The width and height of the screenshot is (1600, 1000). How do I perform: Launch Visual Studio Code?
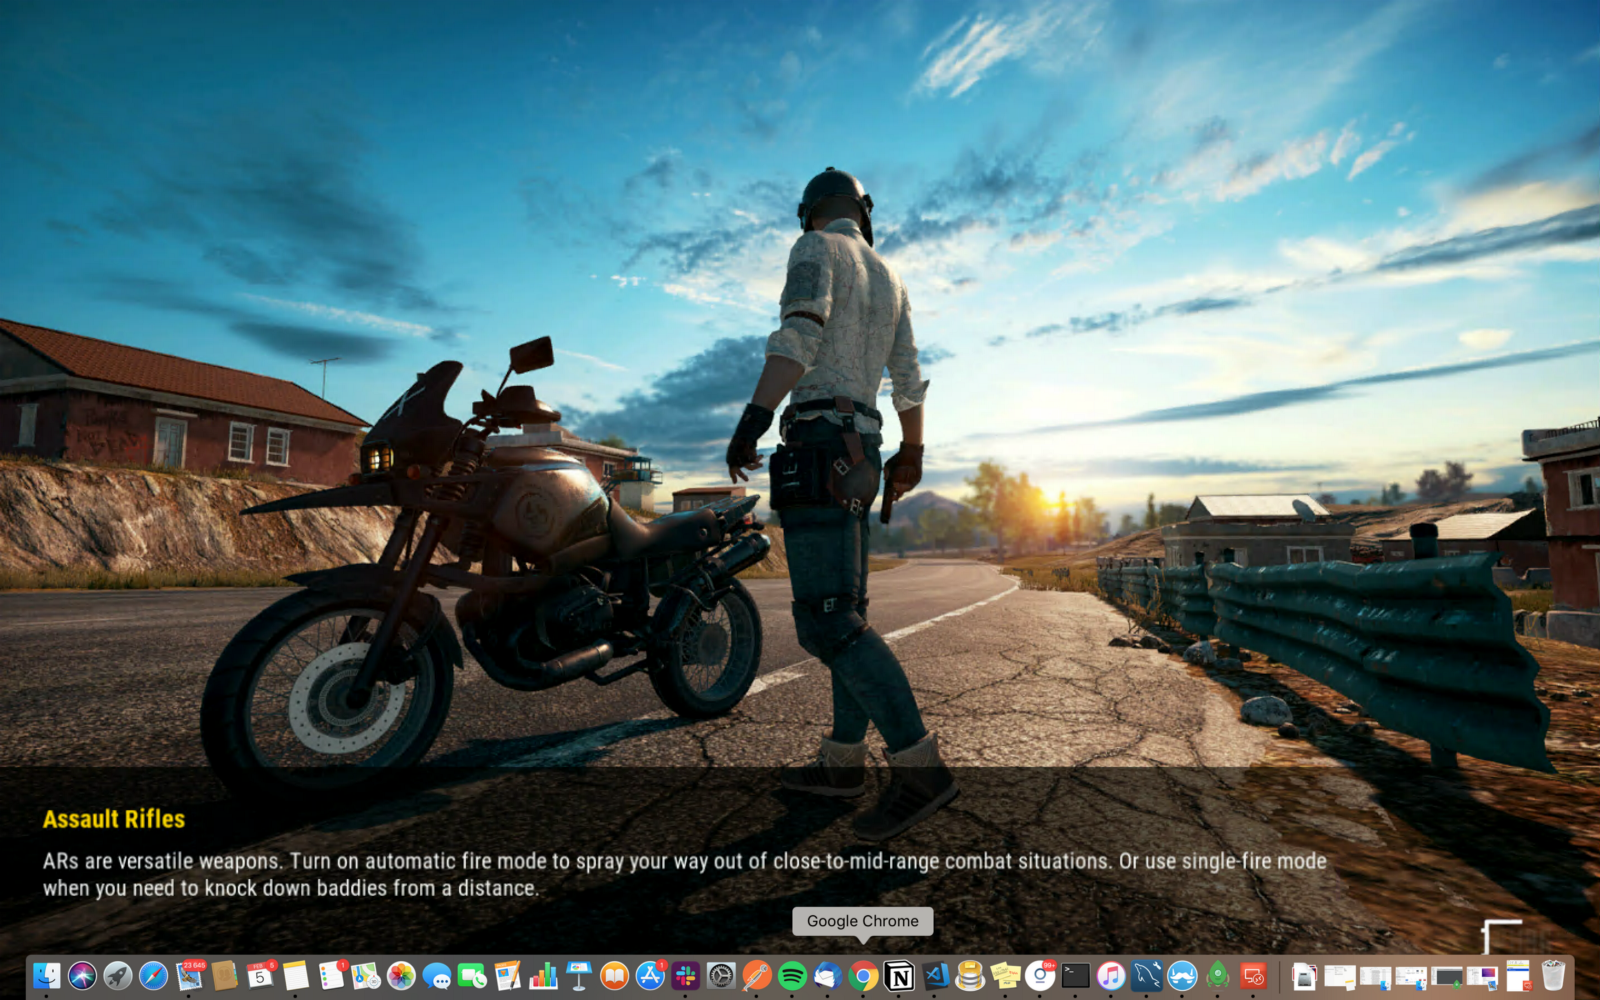[x=936, y=975]
